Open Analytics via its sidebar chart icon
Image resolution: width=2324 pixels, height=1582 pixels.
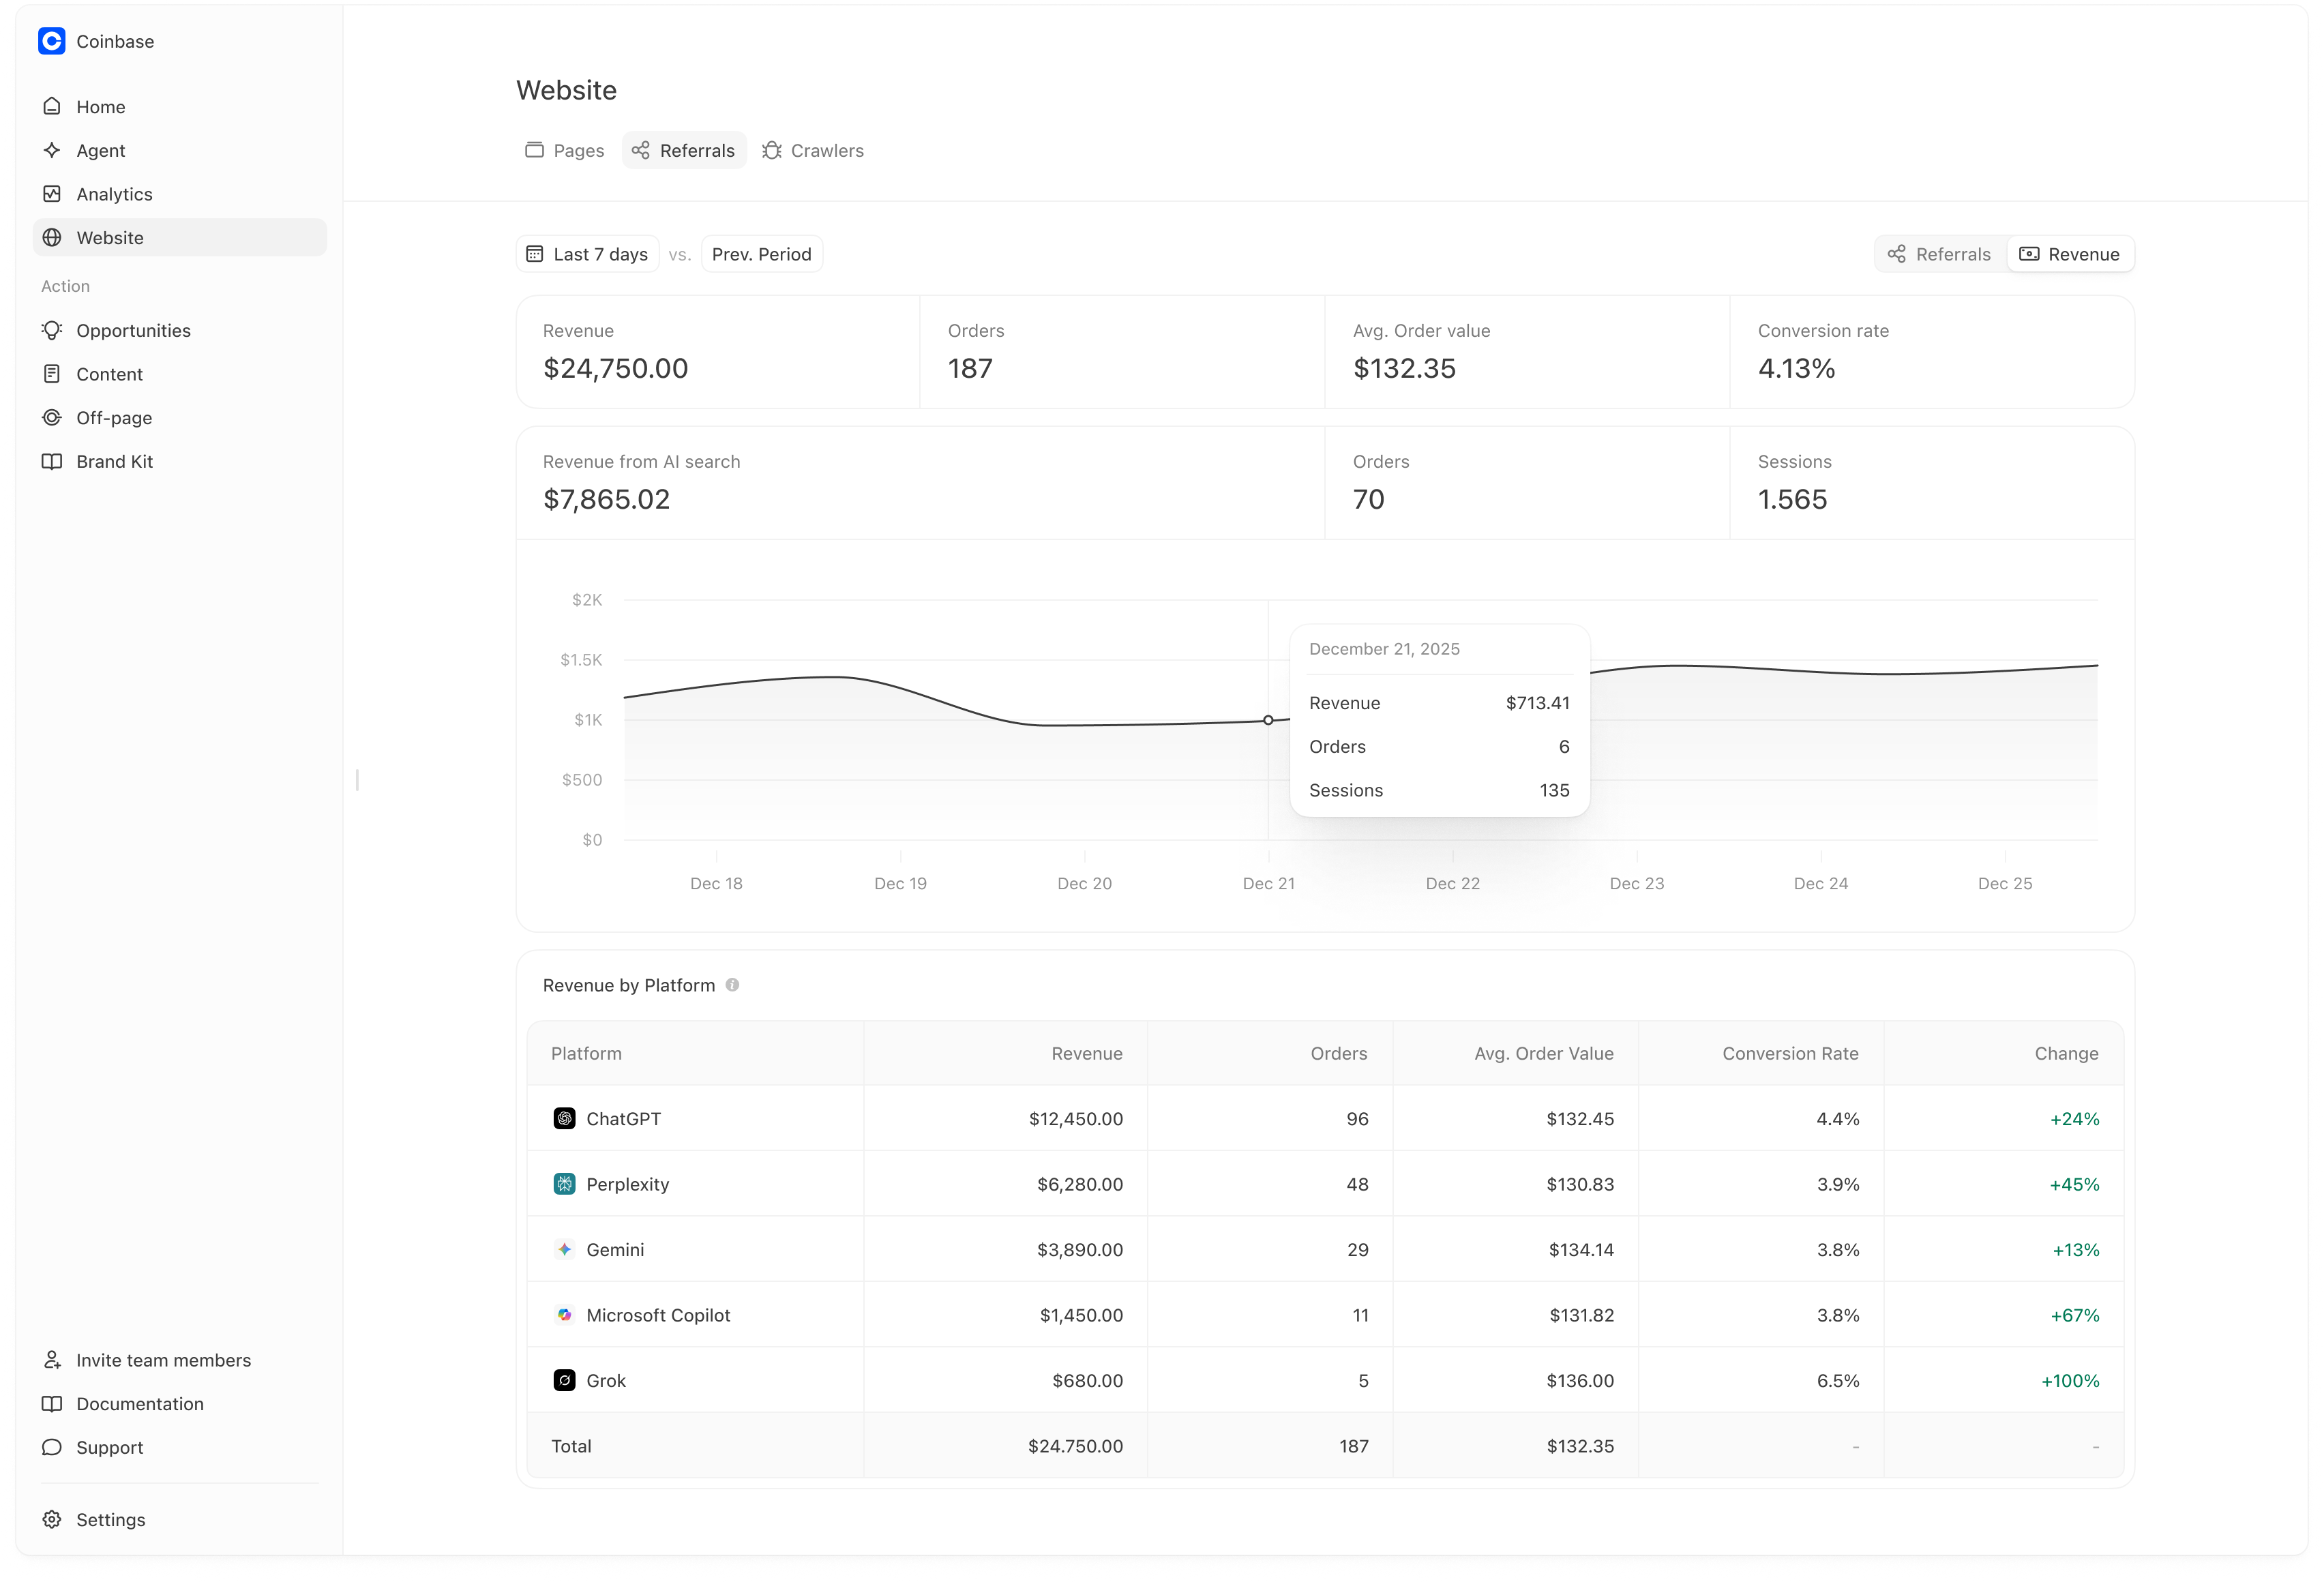pyautogui.click(x=53, y=194)
